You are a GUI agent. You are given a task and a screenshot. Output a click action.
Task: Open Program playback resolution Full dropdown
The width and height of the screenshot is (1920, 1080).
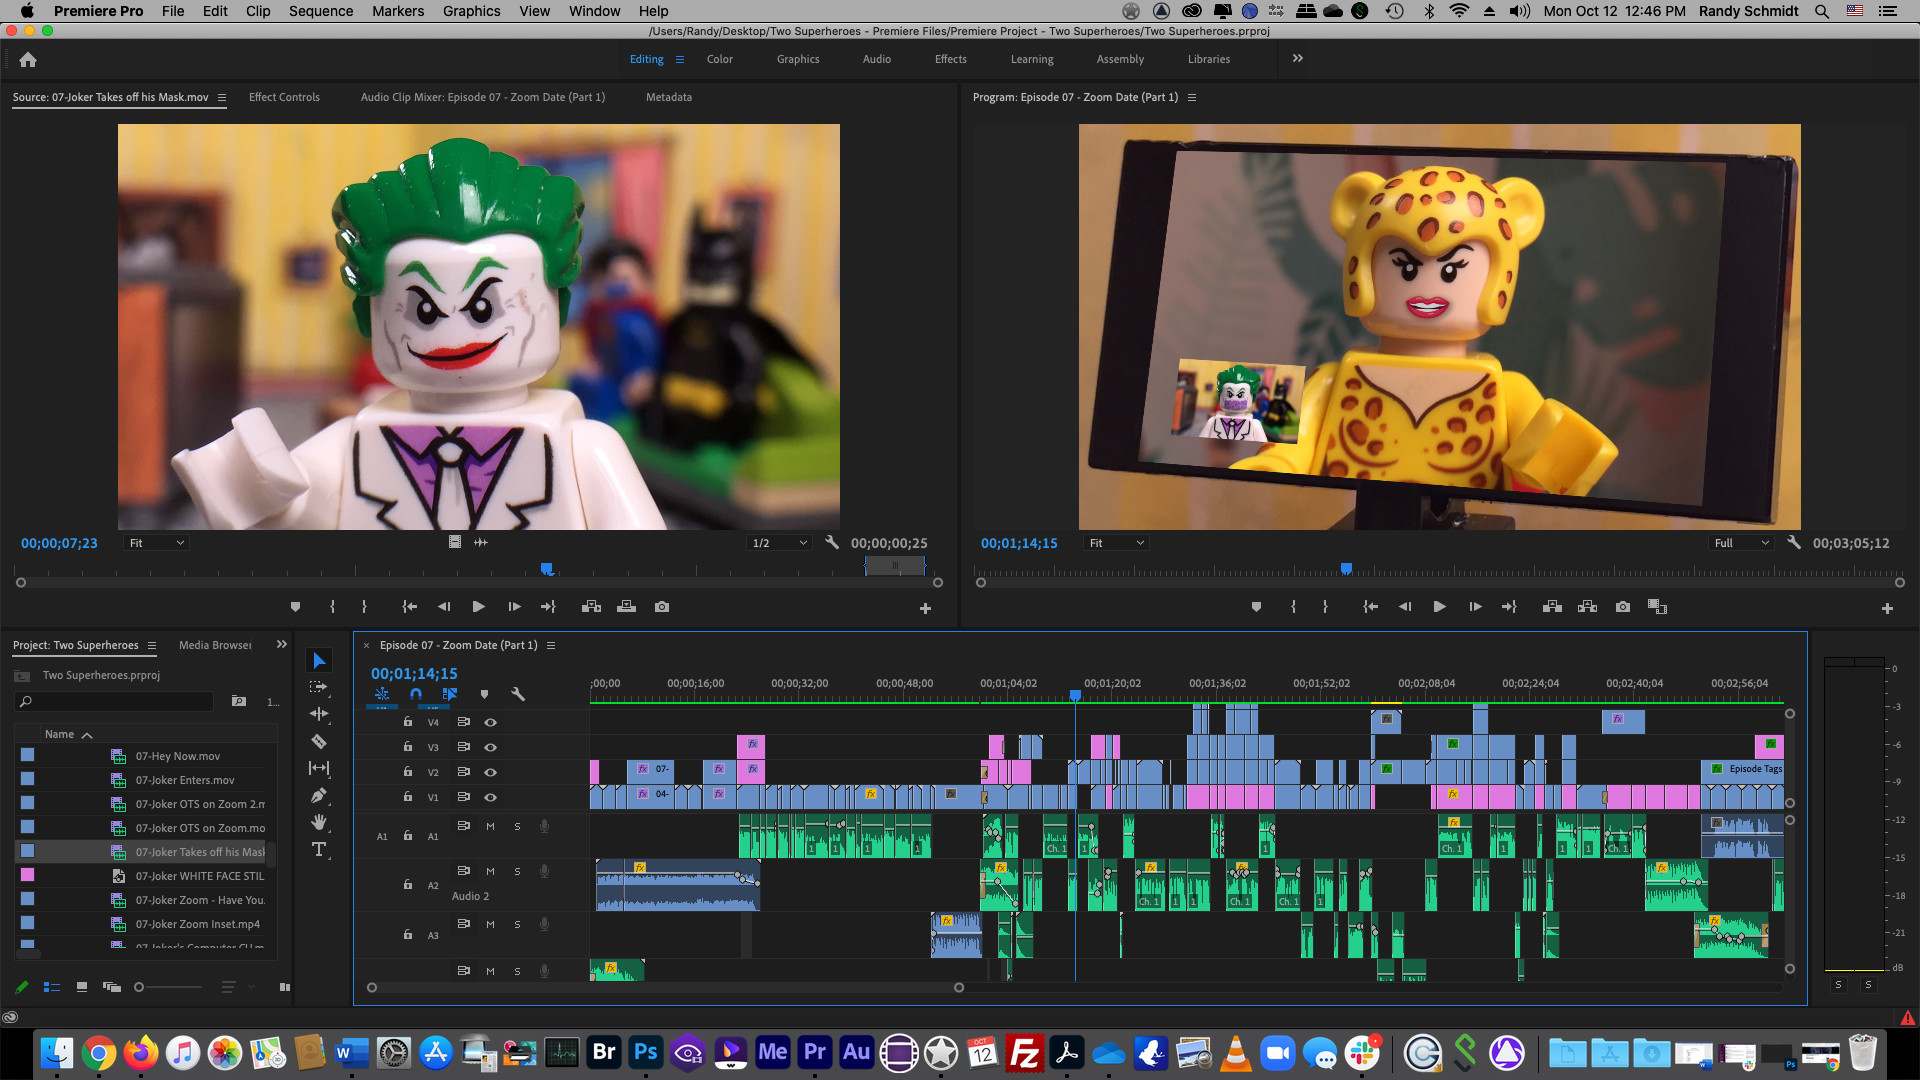[1741, 543]
